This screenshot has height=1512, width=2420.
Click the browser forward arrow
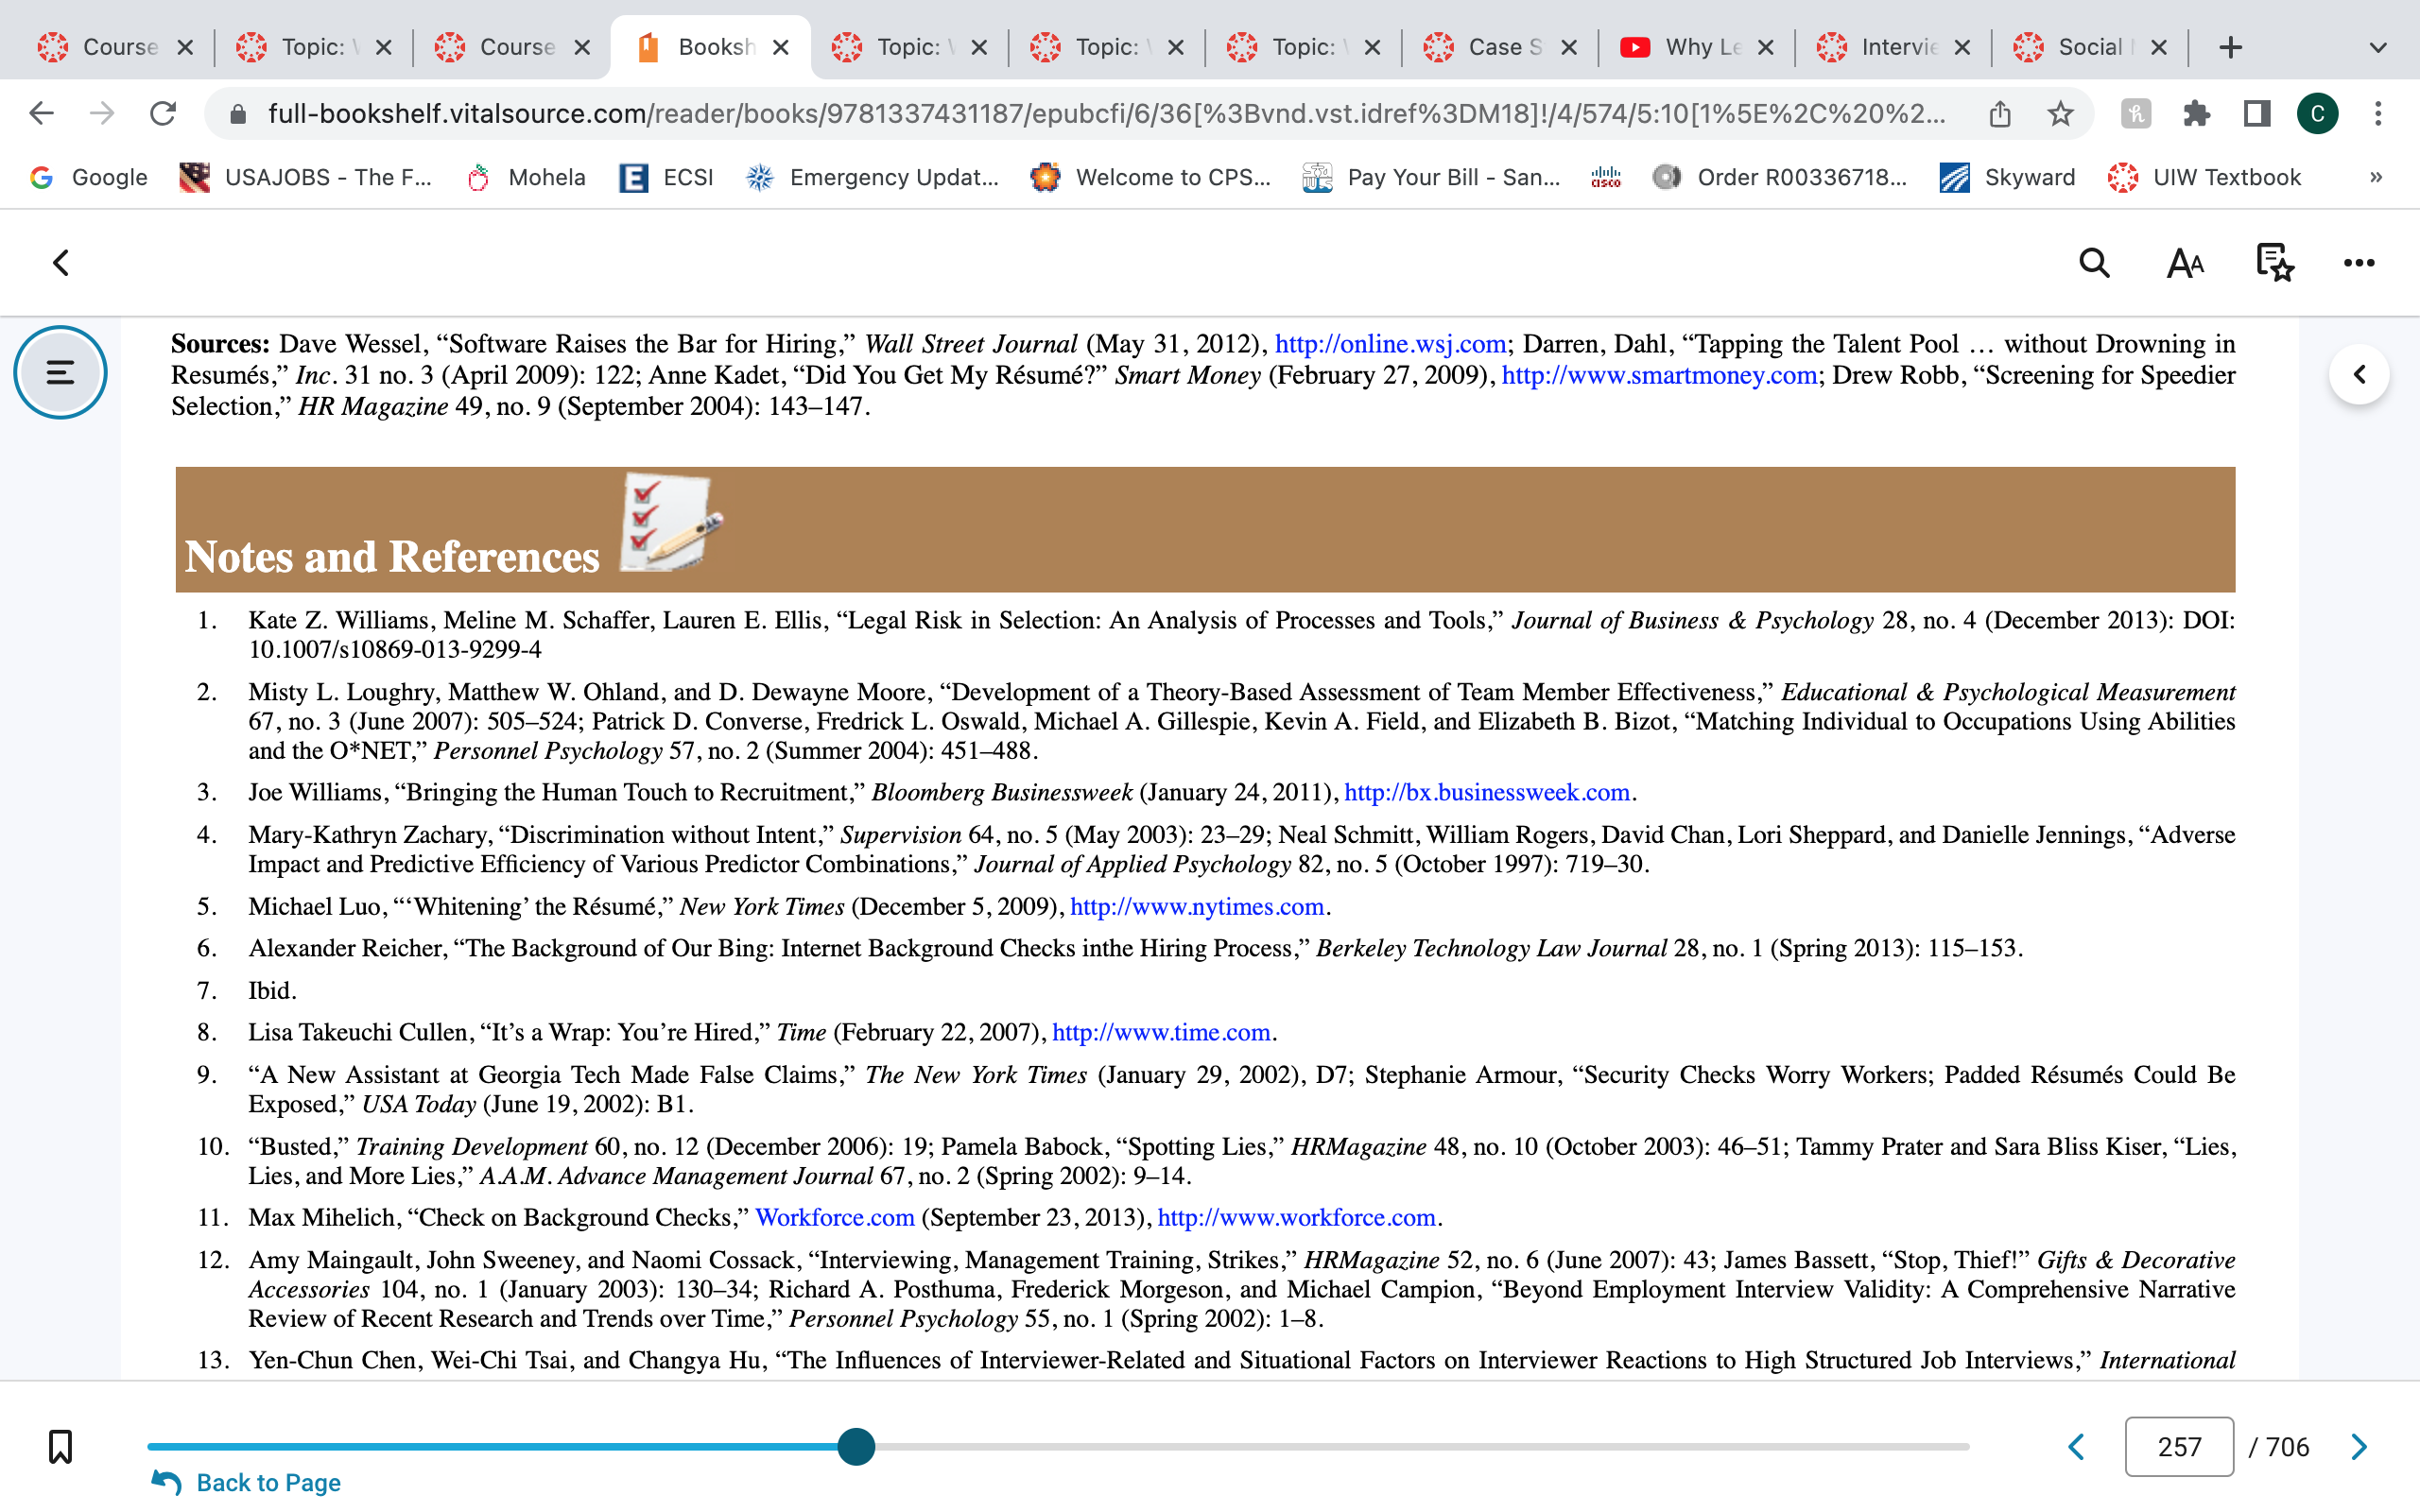pos(102,113)
